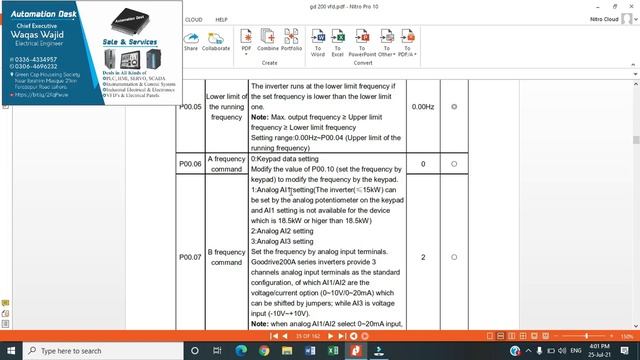
Task: Click the Create PDF icon
Action: click(x=246, y=37)
